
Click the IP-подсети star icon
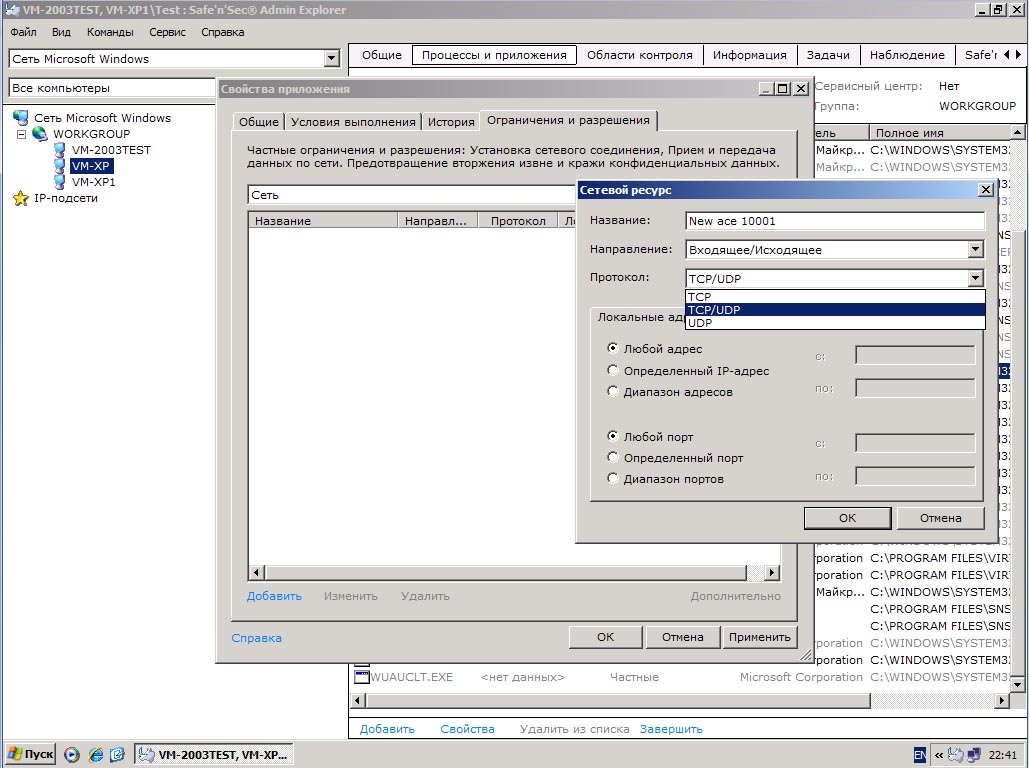[21, 198]
